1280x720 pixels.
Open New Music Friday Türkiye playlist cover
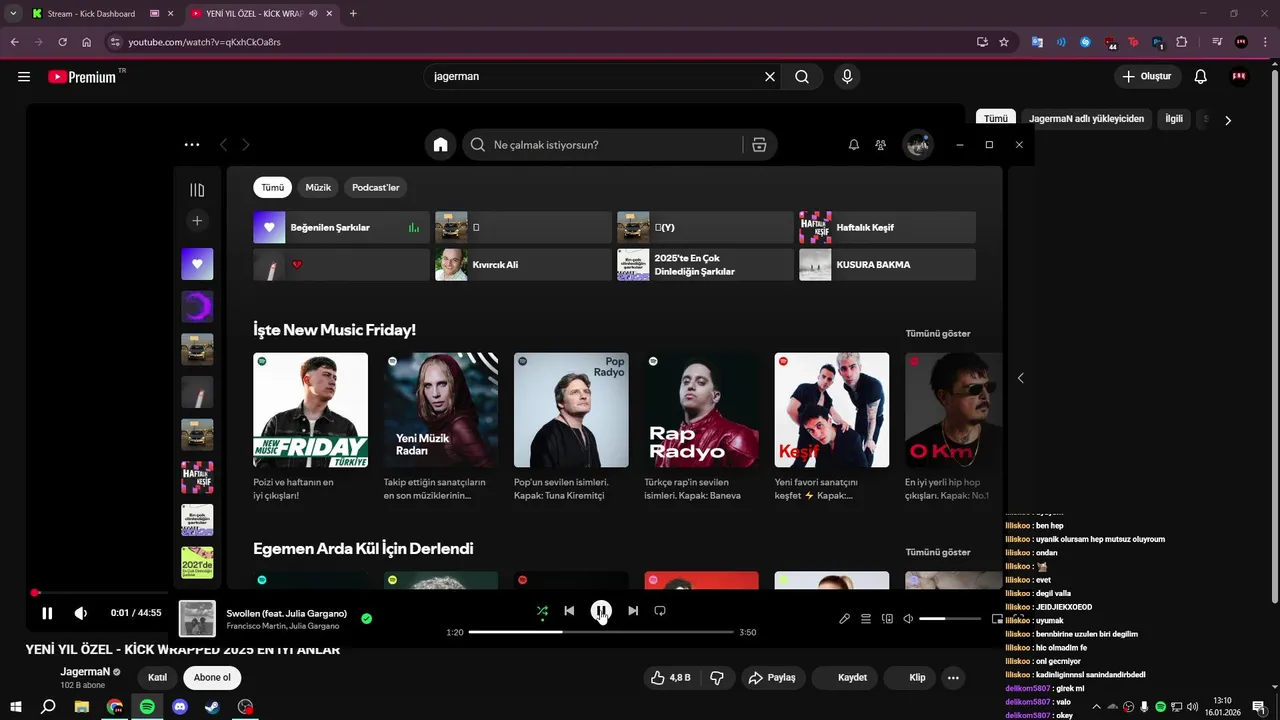(310, 410)
